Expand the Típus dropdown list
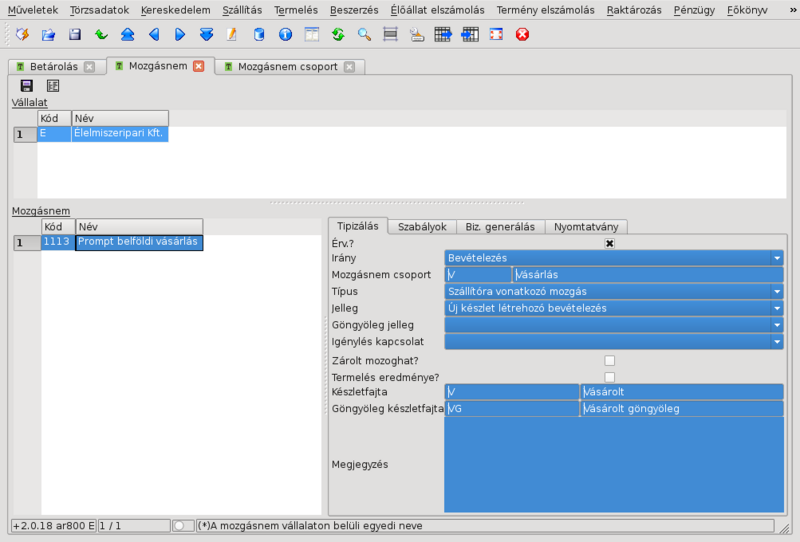Viewport: 800px width, 542px height. (777, 292)
